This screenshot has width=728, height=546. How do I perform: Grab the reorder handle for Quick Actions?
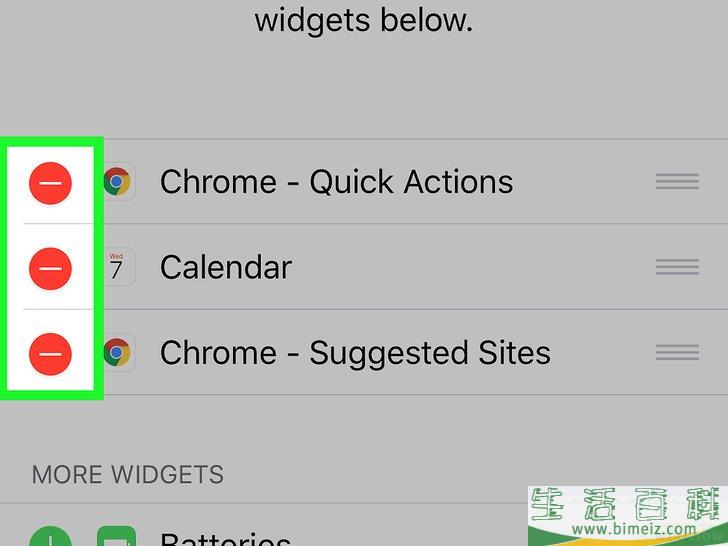pyautogui.click(x=677, y=181)
